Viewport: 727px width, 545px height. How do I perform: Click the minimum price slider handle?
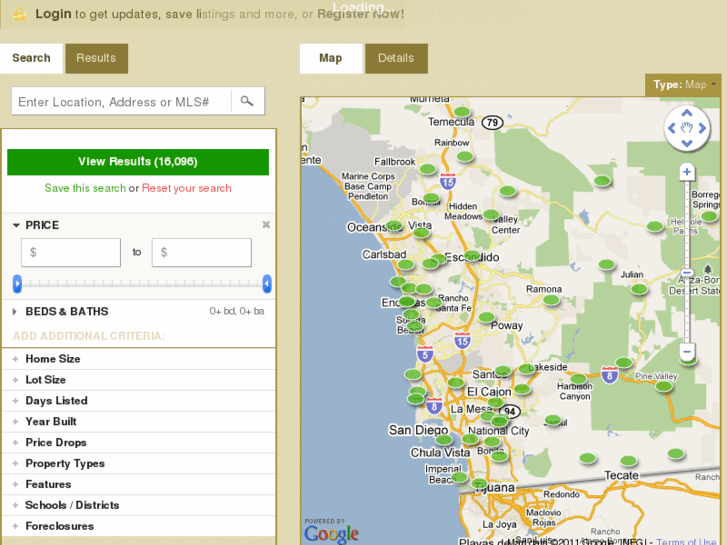coord(17,283)
